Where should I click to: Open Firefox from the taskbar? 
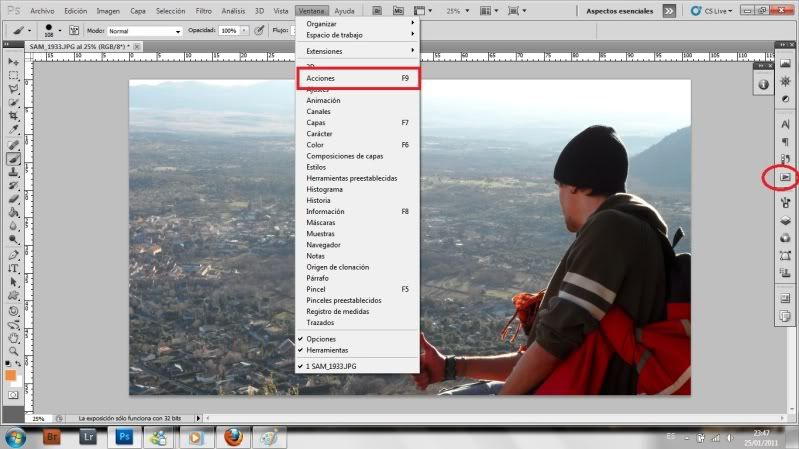[x=233, y=437]
